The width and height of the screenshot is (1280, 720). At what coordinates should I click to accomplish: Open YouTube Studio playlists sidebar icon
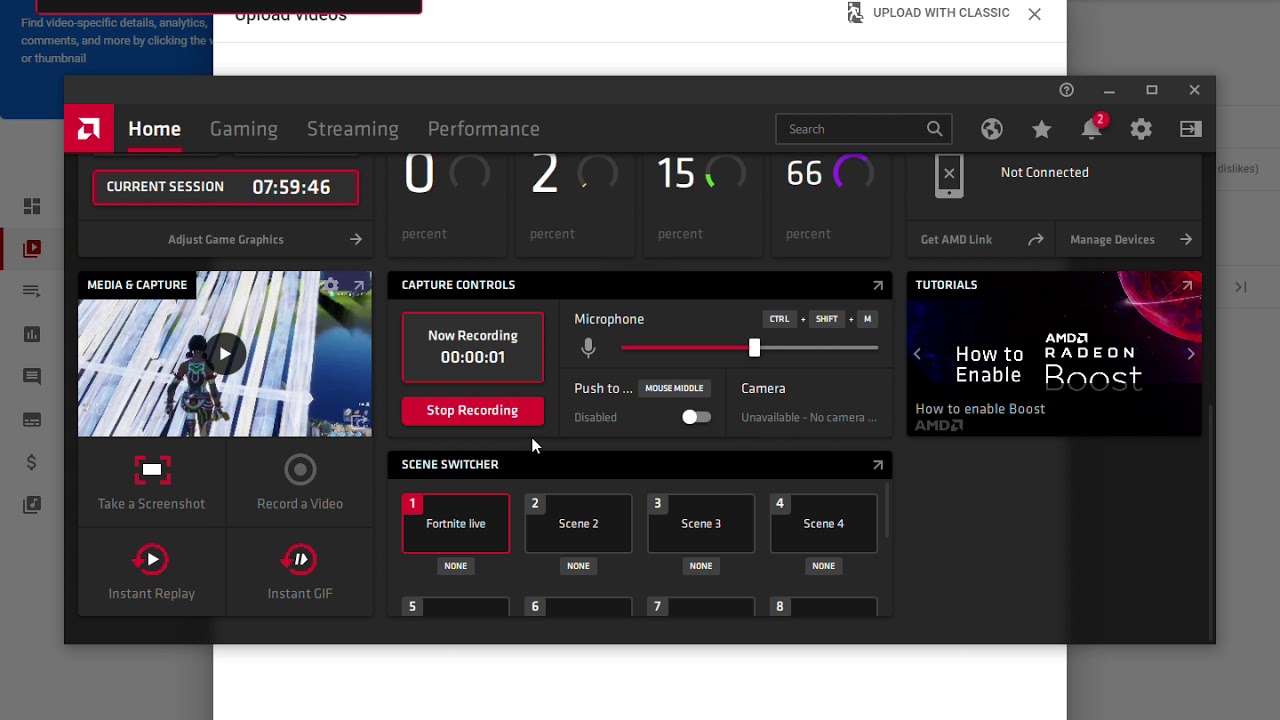pyautogui.click(x=32, y=291)
